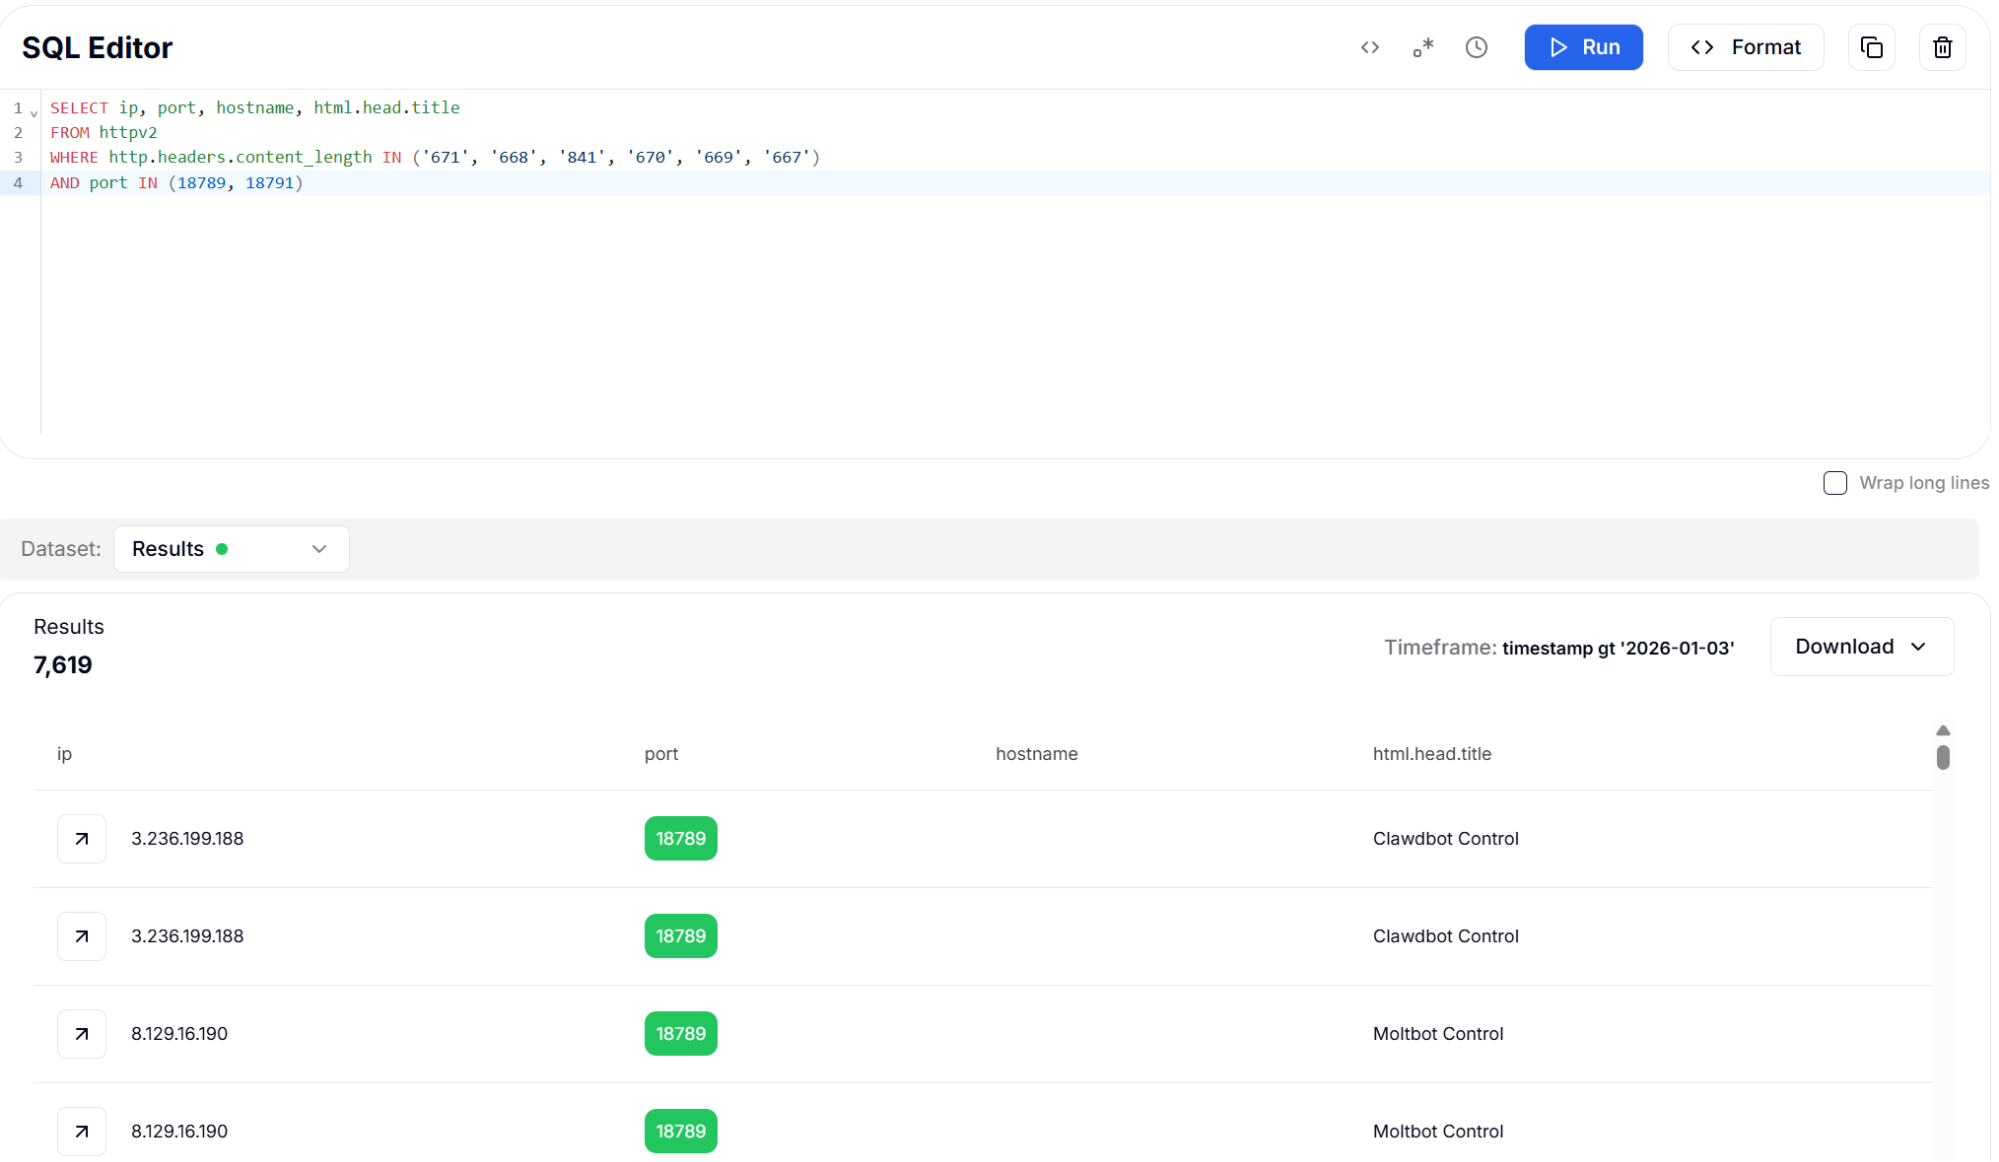Click the scrollbar up arrow
Screen dimensions: 1999x1162
tap(1942, 730)
